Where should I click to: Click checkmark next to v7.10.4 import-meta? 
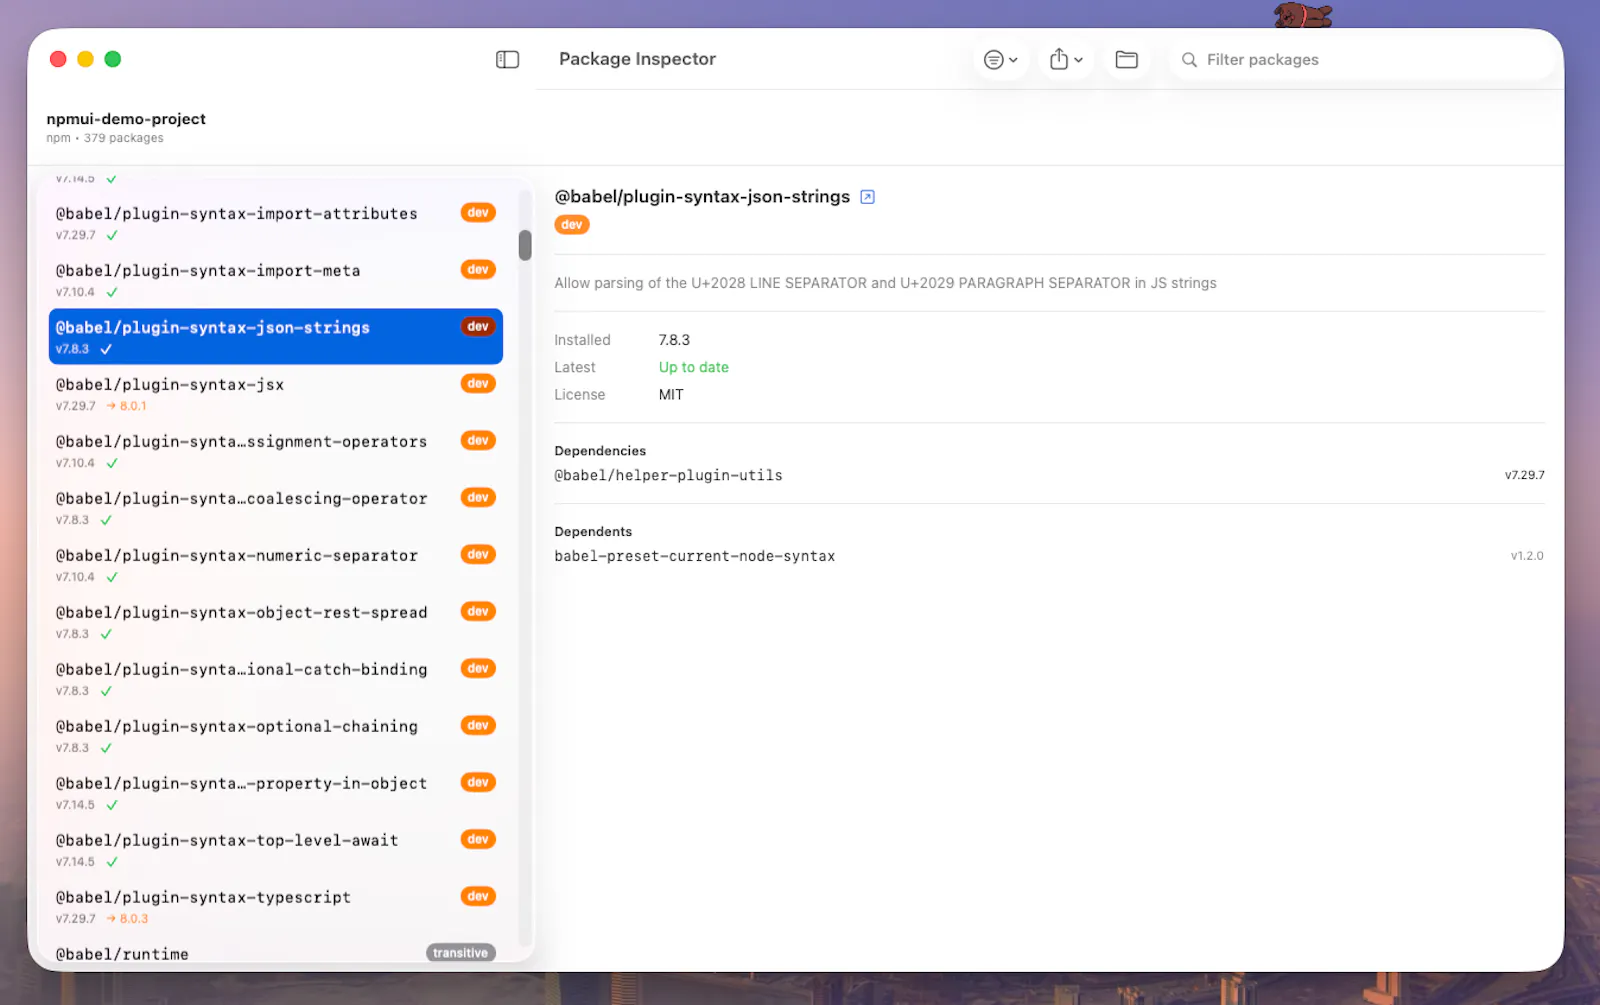tap(112, 292)
